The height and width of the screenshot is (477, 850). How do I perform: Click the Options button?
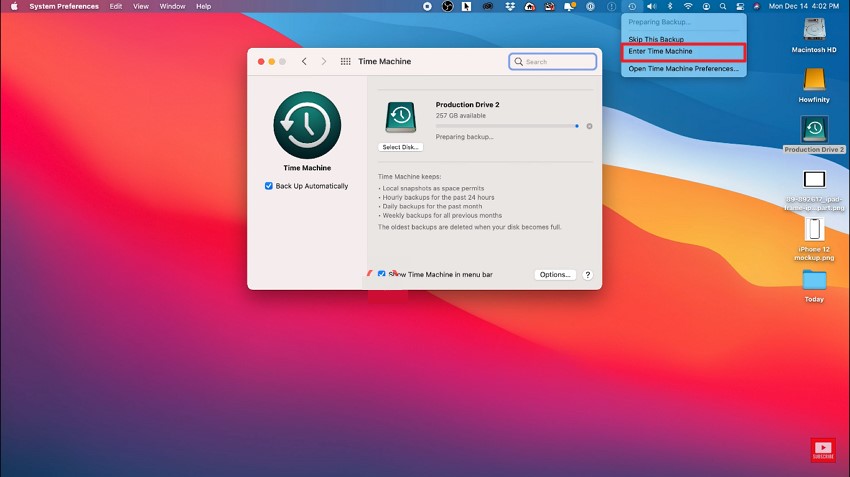click(x=555, y=275)
